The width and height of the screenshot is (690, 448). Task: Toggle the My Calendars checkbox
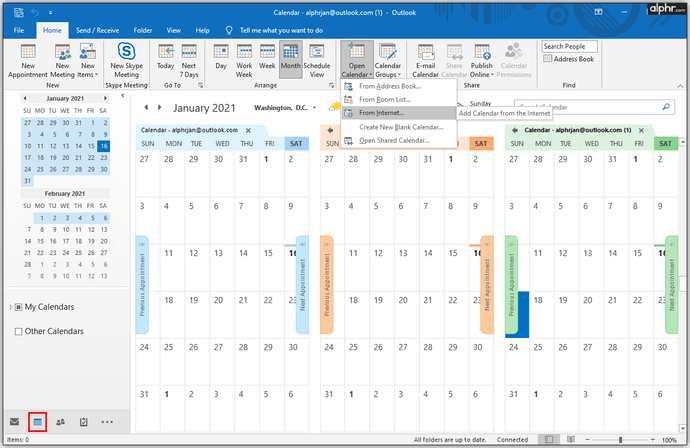[18, 307]
